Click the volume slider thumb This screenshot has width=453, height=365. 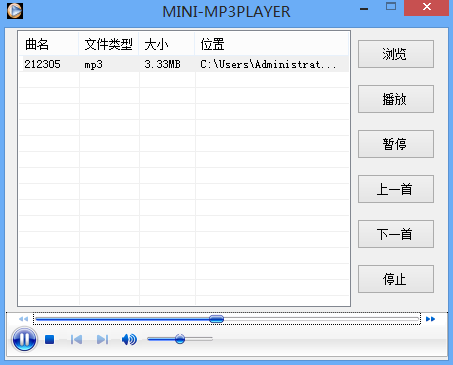click(x=180, y=339)
